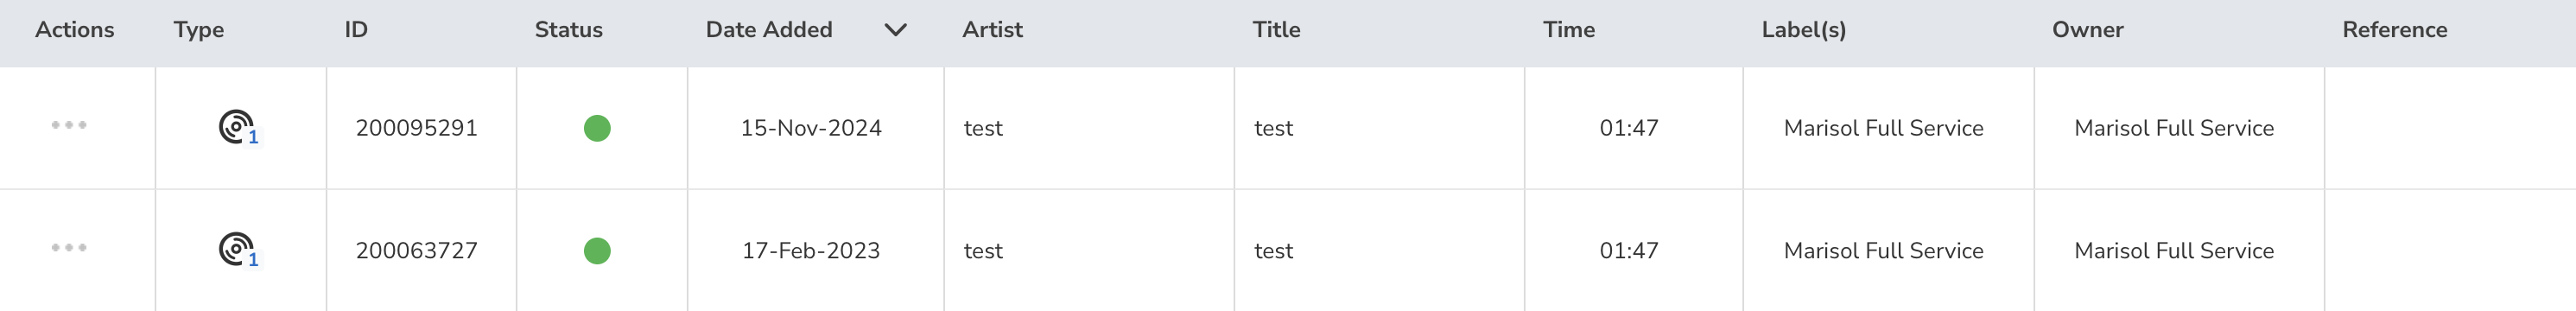The image size is (2576, 311).
Task: Sort by the Title column header
Action: click(1276, 30)
